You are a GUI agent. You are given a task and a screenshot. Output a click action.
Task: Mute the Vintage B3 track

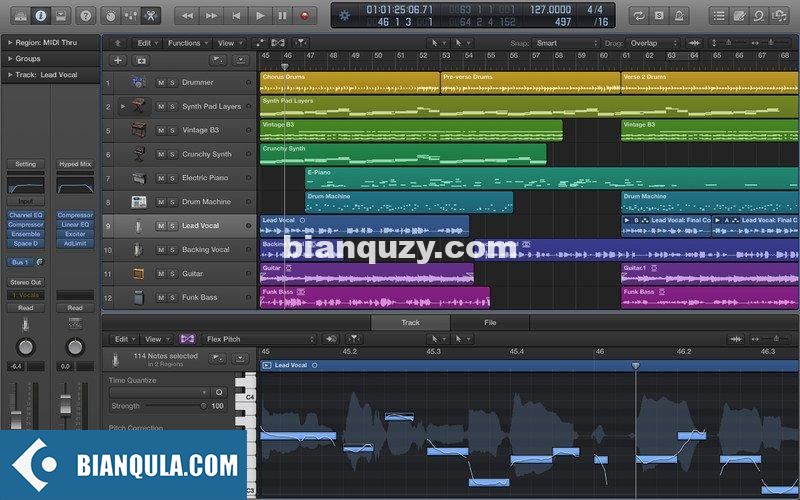[161, 131]
